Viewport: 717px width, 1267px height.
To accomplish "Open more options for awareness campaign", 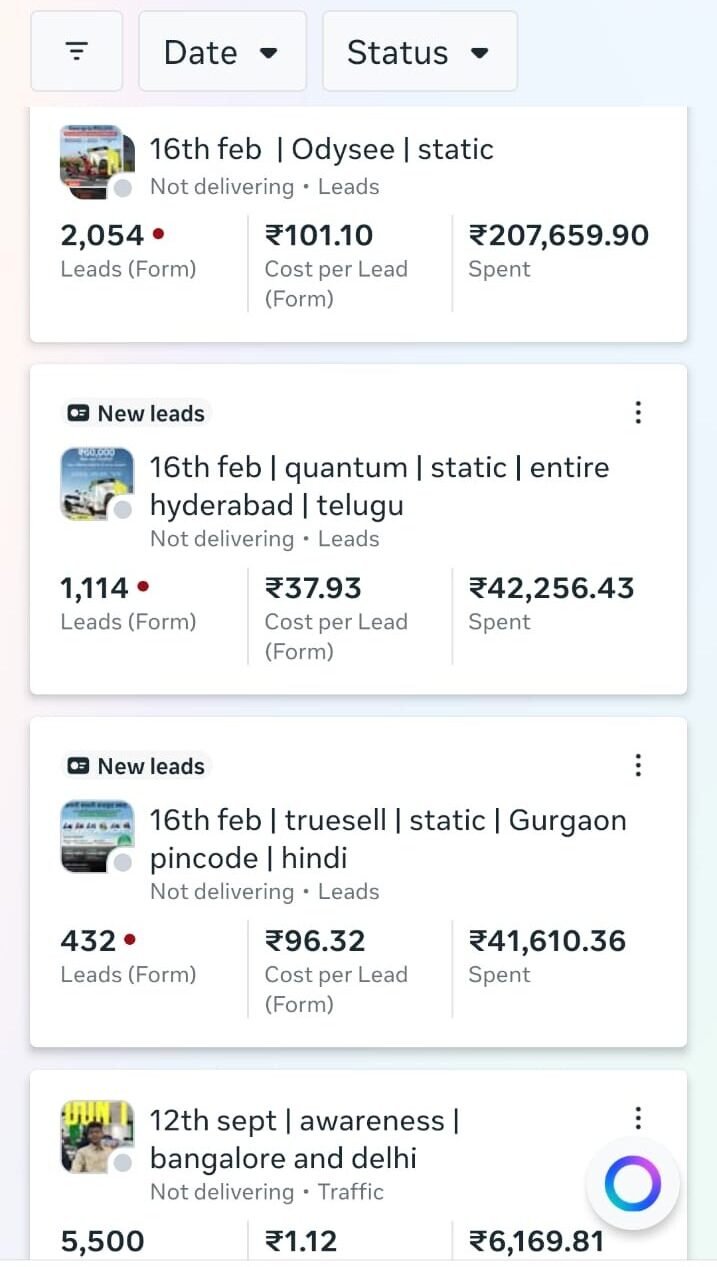I will tap(638, 1118).
